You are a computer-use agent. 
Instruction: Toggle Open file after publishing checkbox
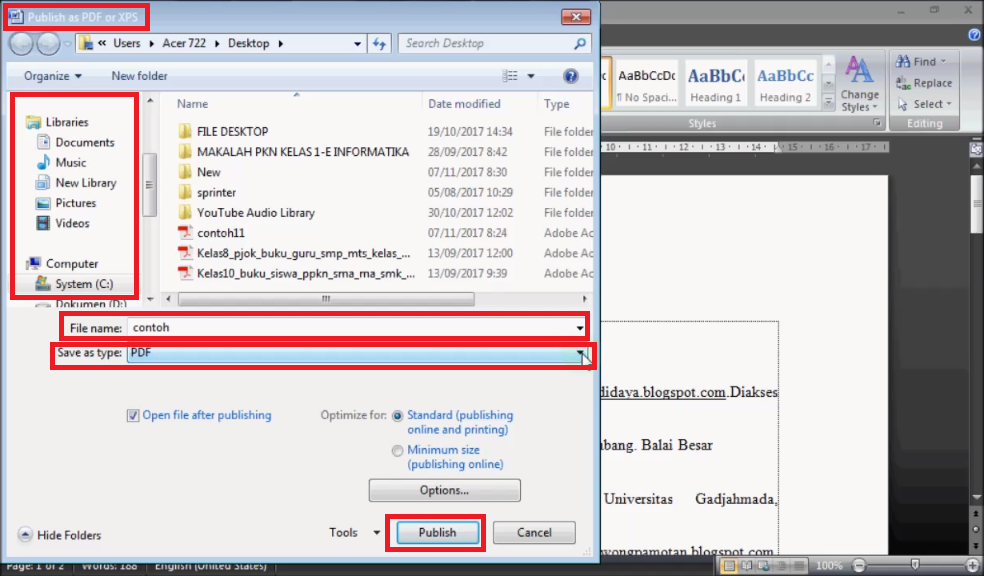pyautogui.click(x=133, y=415)
